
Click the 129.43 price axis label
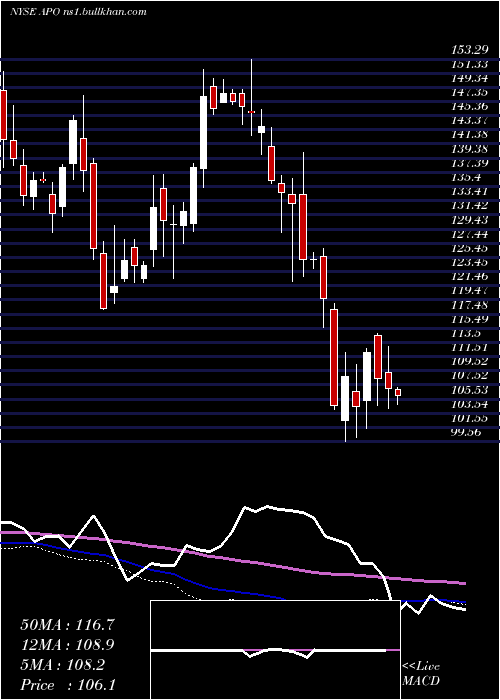click(469, 220)
